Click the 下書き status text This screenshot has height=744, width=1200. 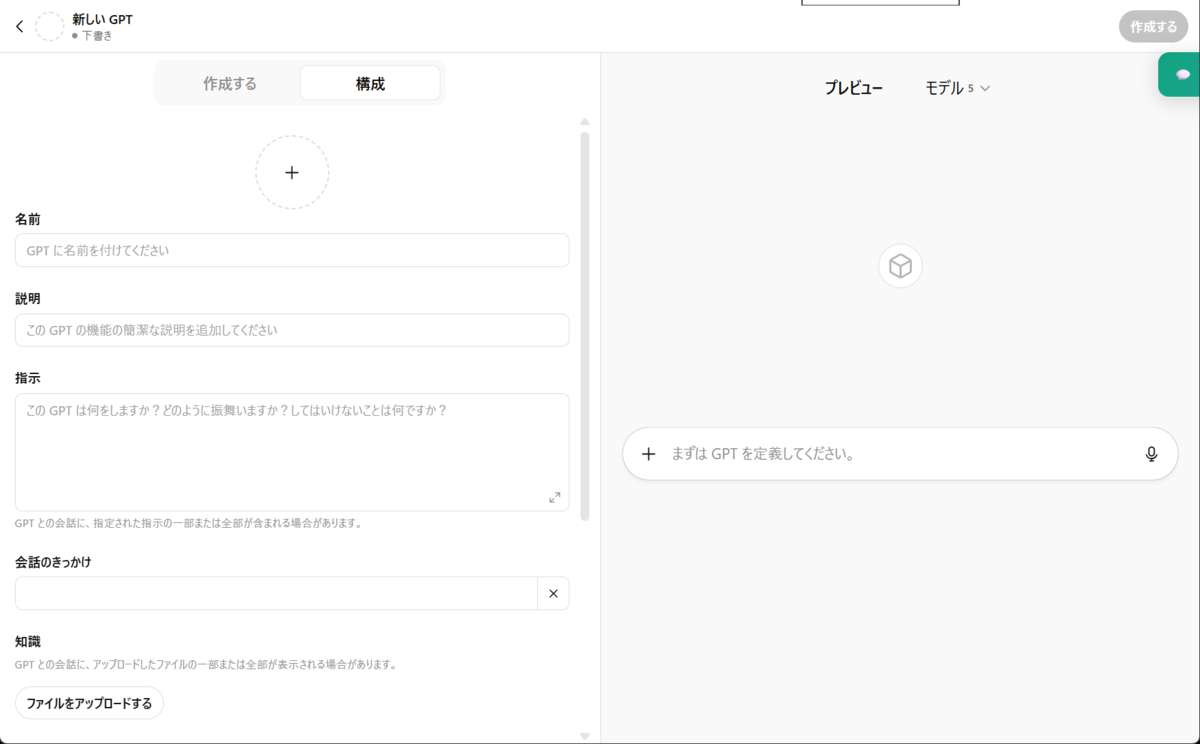[97, 36]
